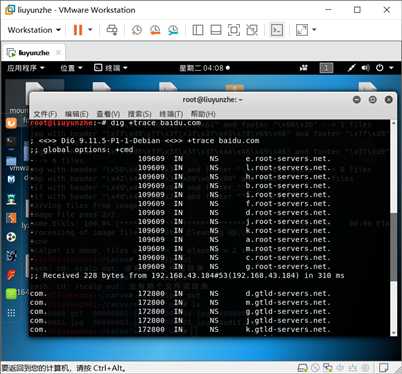Open the 应用程序 applications menu

[26, 68]
